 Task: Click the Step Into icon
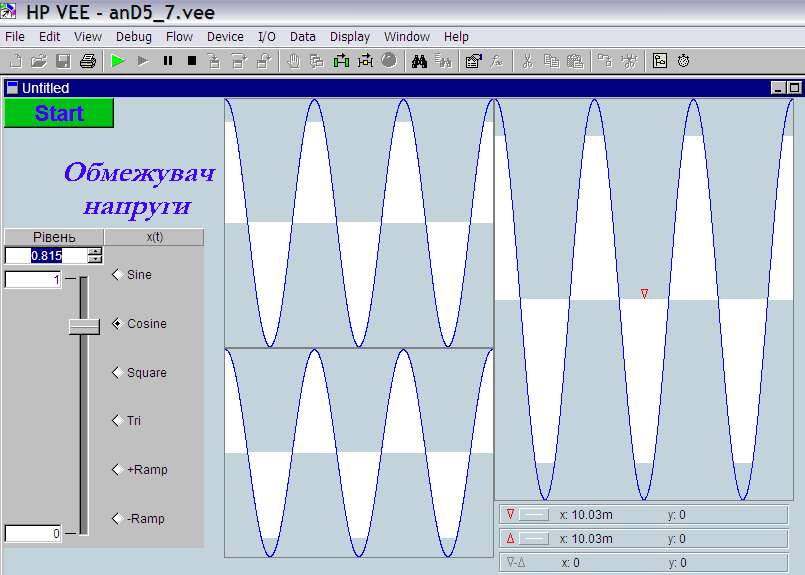215,61
